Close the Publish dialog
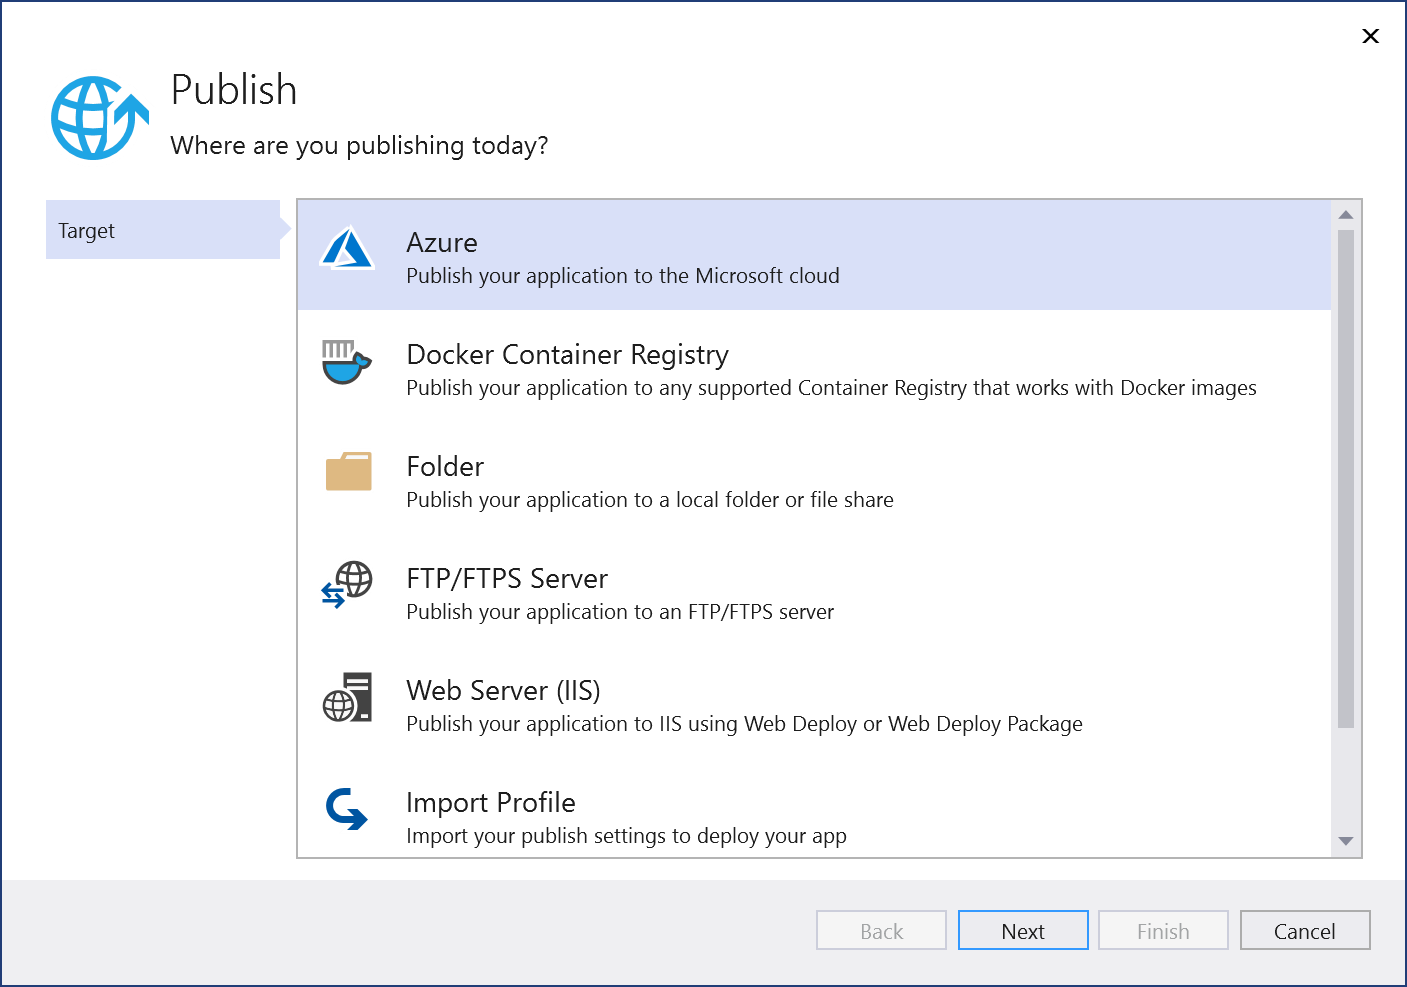This screenshot has height=987, width=1407. click(1370, 36)
